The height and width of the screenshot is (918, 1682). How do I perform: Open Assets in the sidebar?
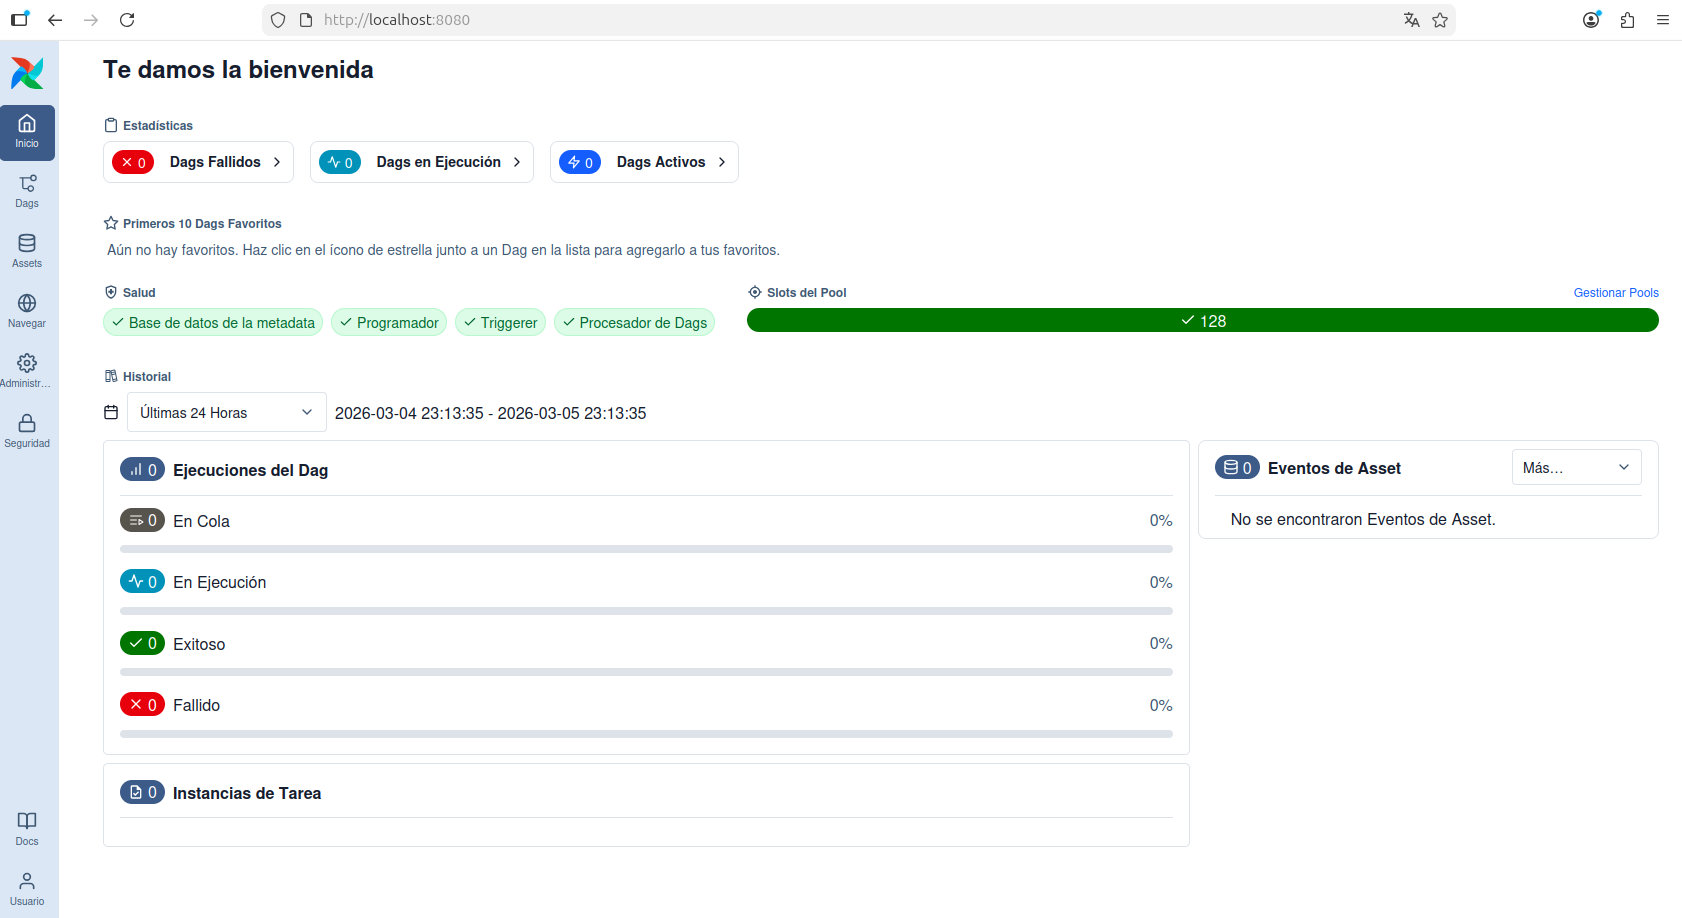click(x=27, y=251)
